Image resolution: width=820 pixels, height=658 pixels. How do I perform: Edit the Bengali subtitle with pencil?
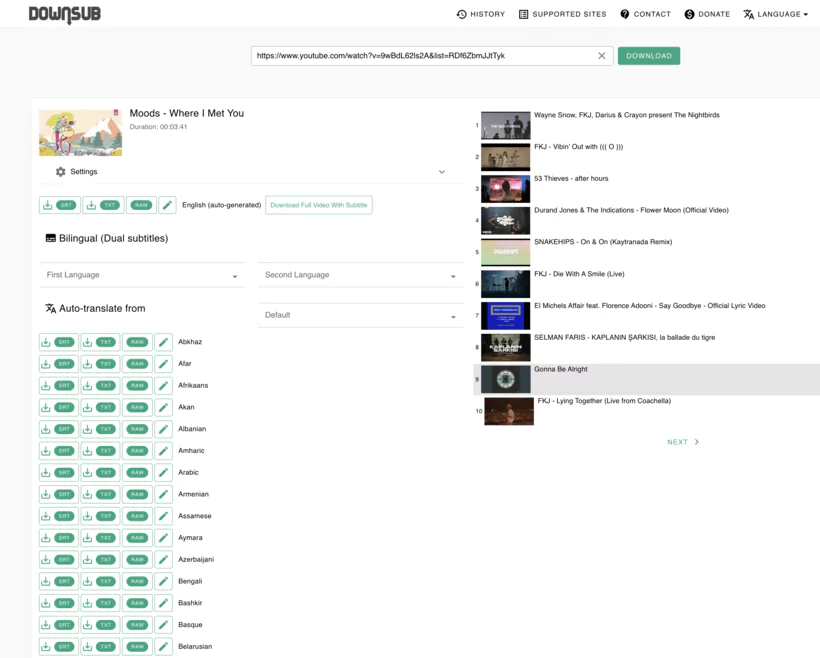pos(164,581)
